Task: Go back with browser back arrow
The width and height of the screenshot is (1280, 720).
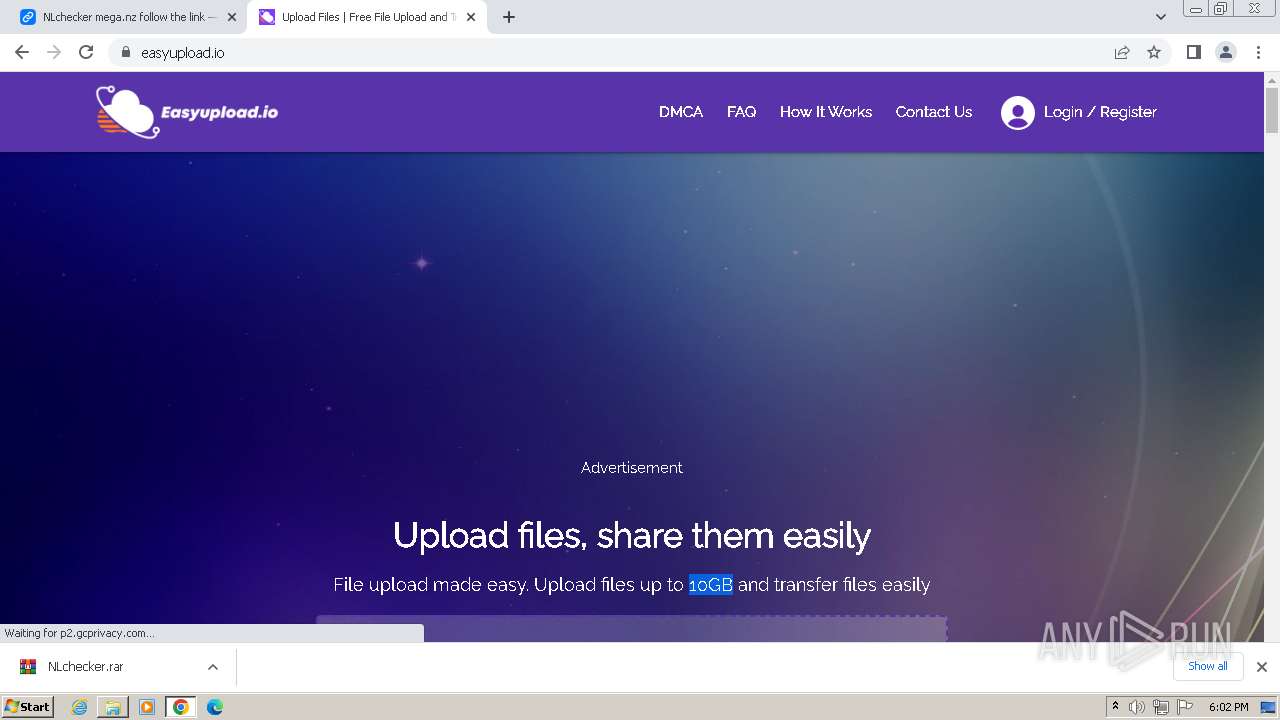Action: coord(22,52)
